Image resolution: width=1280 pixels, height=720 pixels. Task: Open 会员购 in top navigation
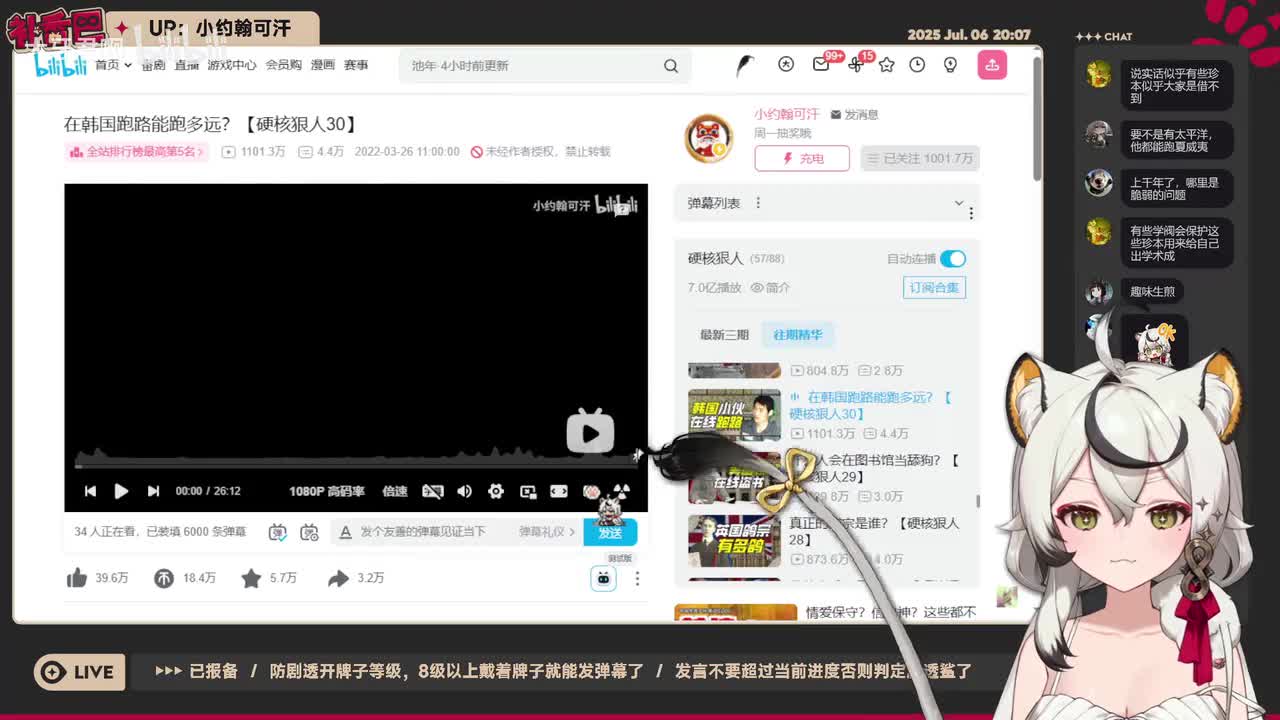(283, 65)
